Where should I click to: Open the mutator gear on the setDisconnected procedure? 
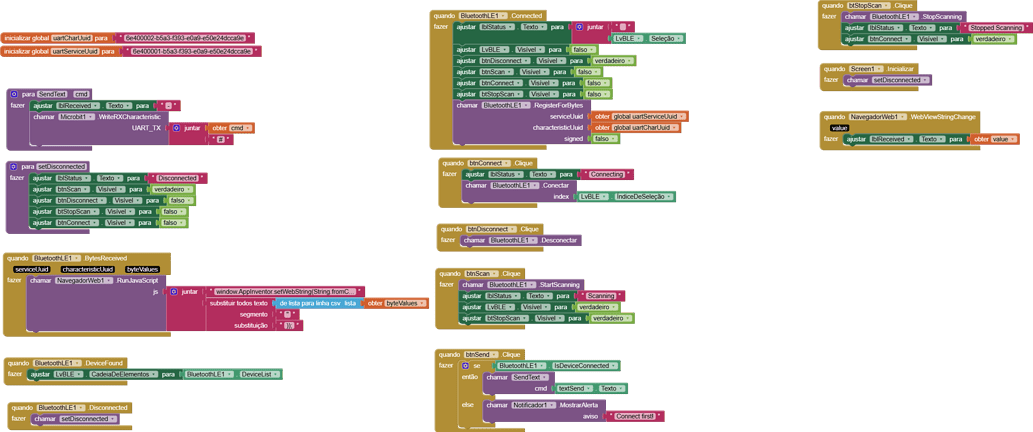[14, 167]
